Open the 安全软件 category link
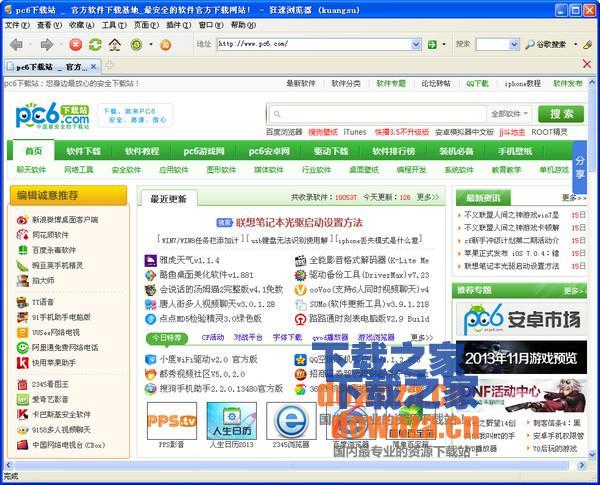Viewport: 600px width, 485px height. coord(126,170)
